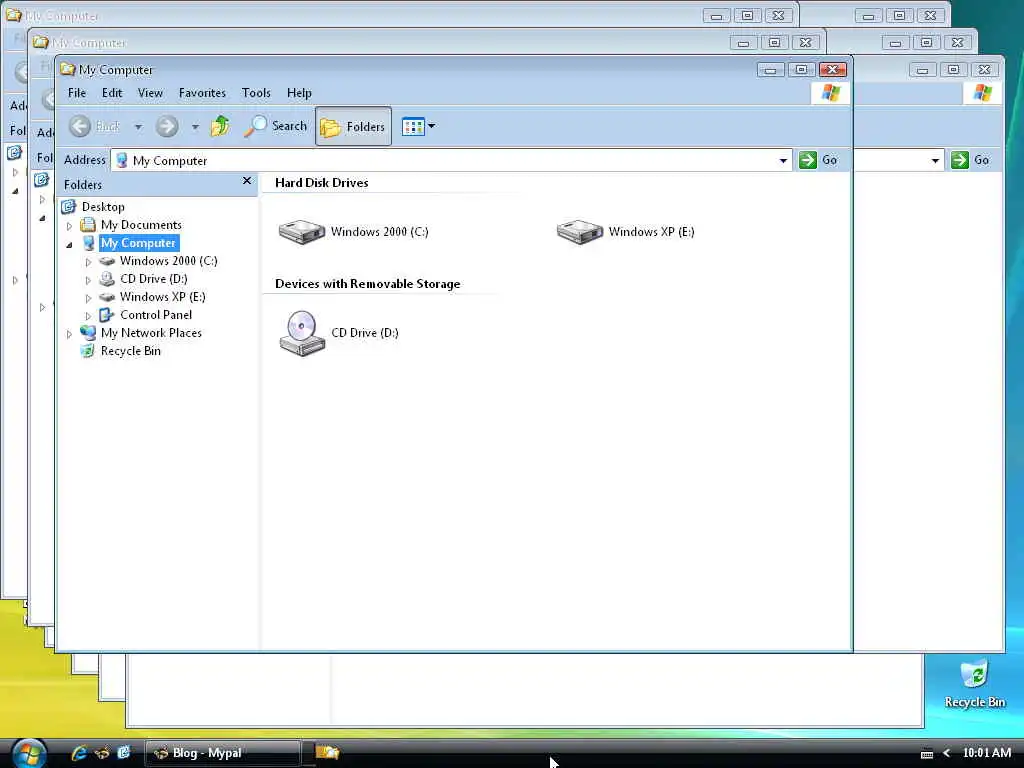This screenshot has width=1024, height=768.
Task: Expand CD Drive (D:) tree node
Action: click(x=88, y=280)
